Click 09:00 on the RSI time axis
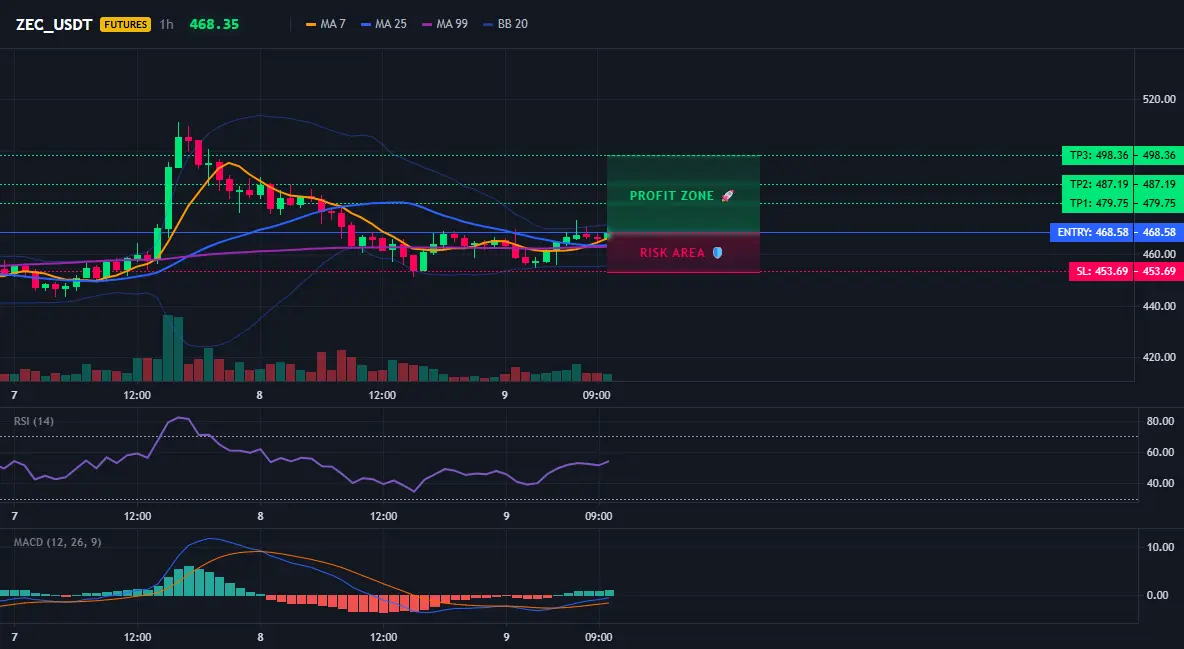 [598, 516]
